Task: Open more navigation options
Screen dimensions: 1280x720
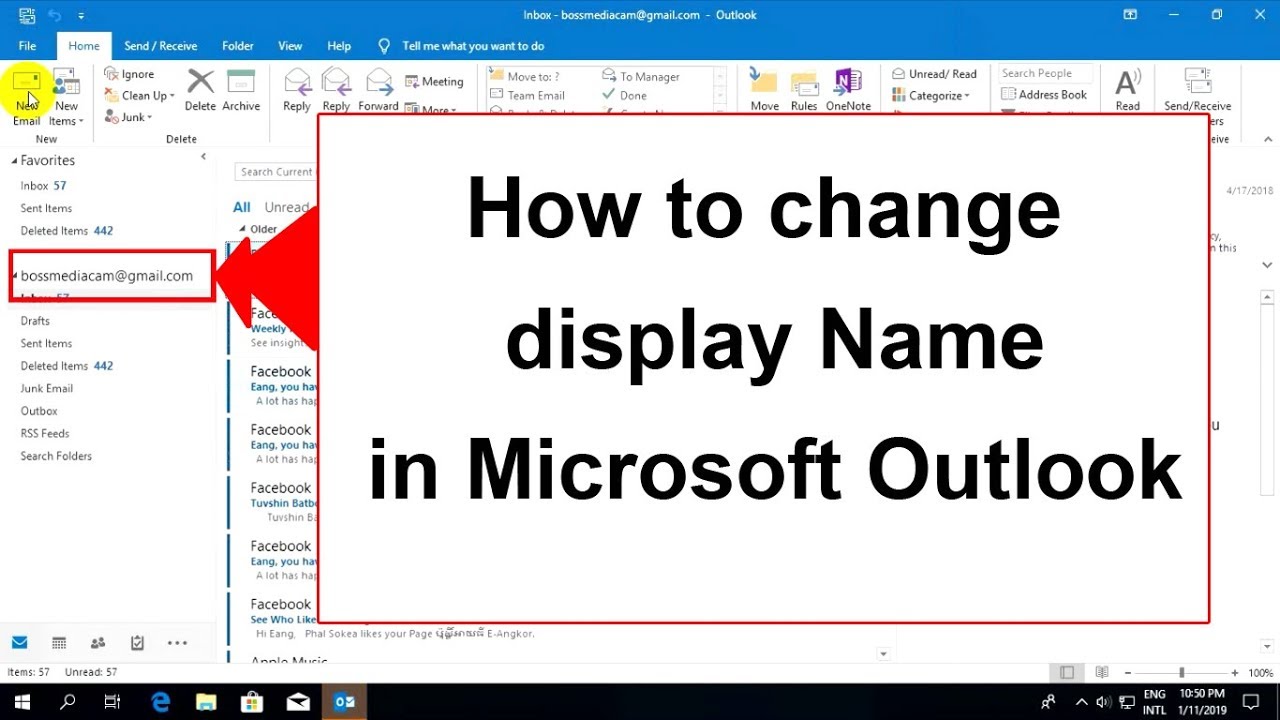Action: [x=177, y=643]
